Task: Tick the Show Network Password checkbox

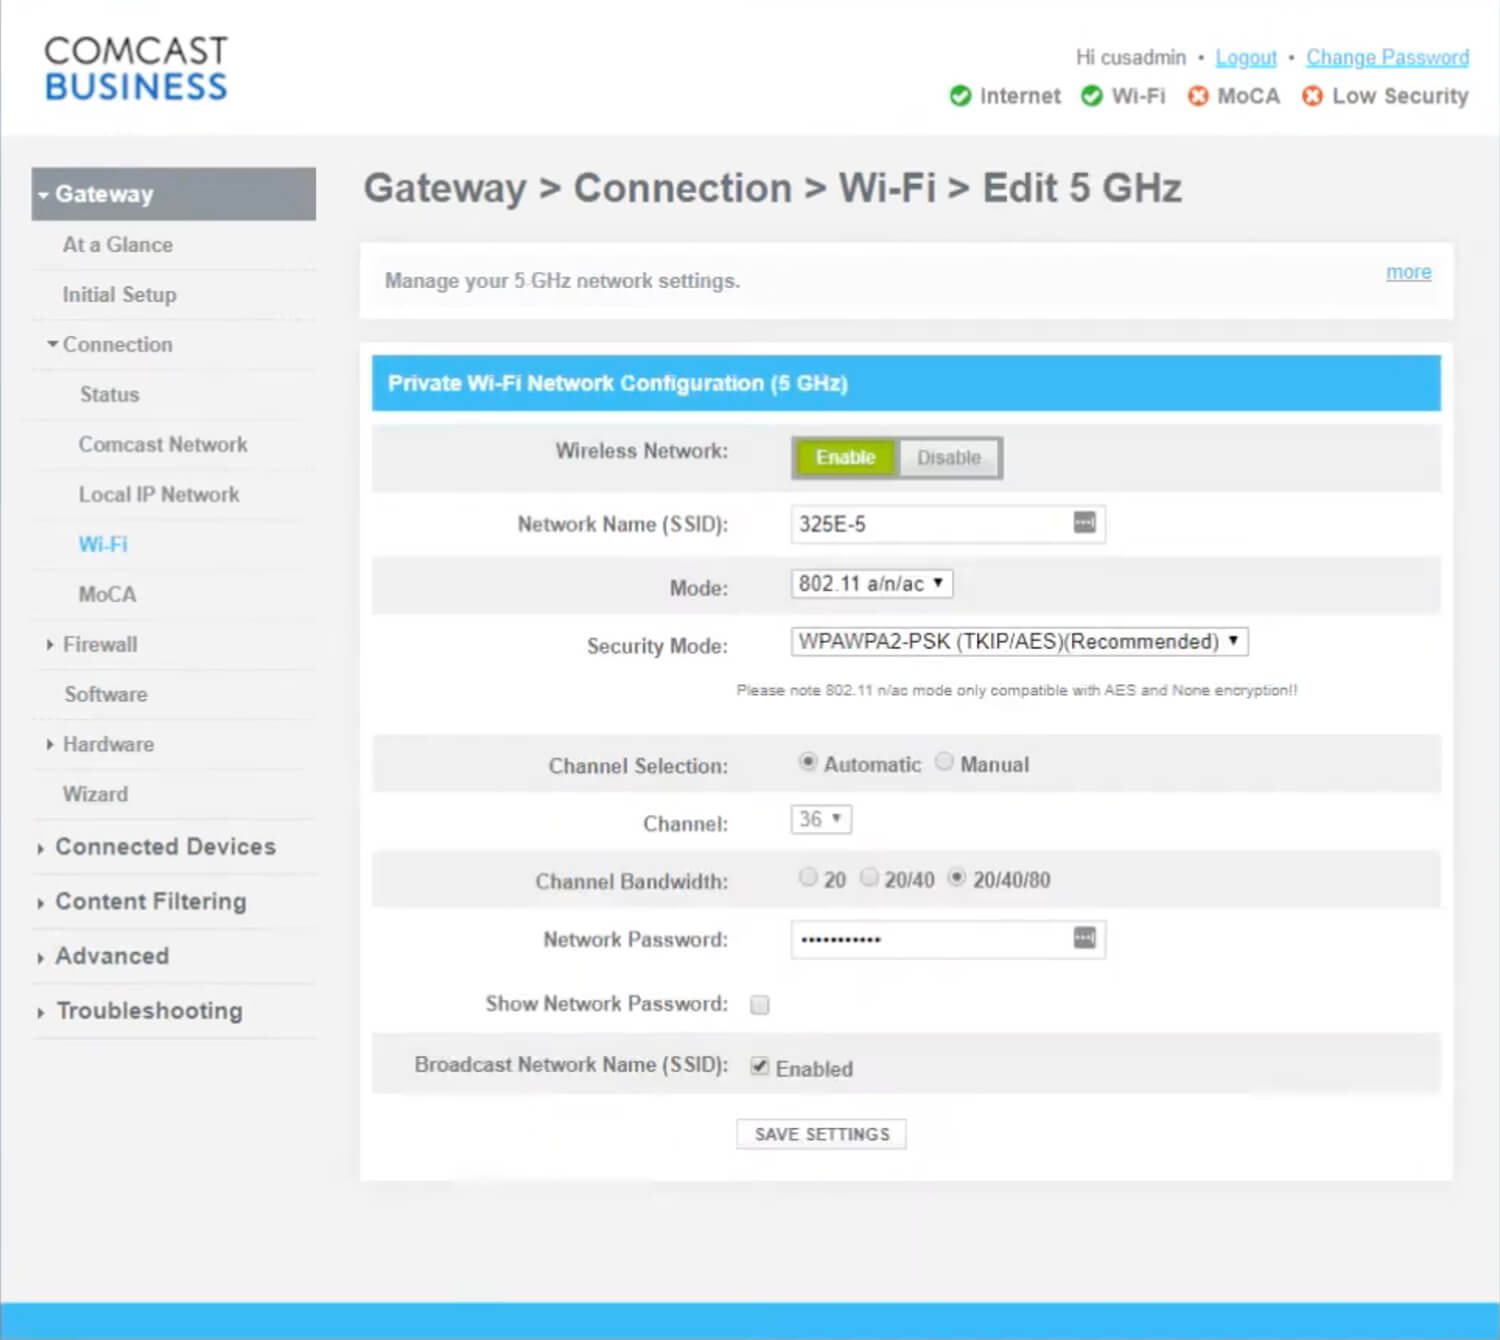Action: tap(760, 1005)
